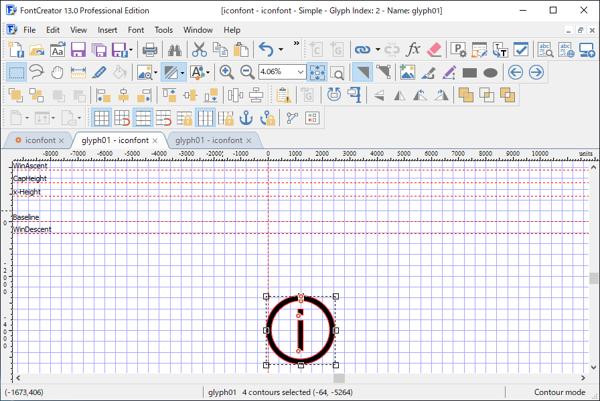Click the New Font icon
The height and width of the screenshot is (401, 600).
tap(16, 50)
